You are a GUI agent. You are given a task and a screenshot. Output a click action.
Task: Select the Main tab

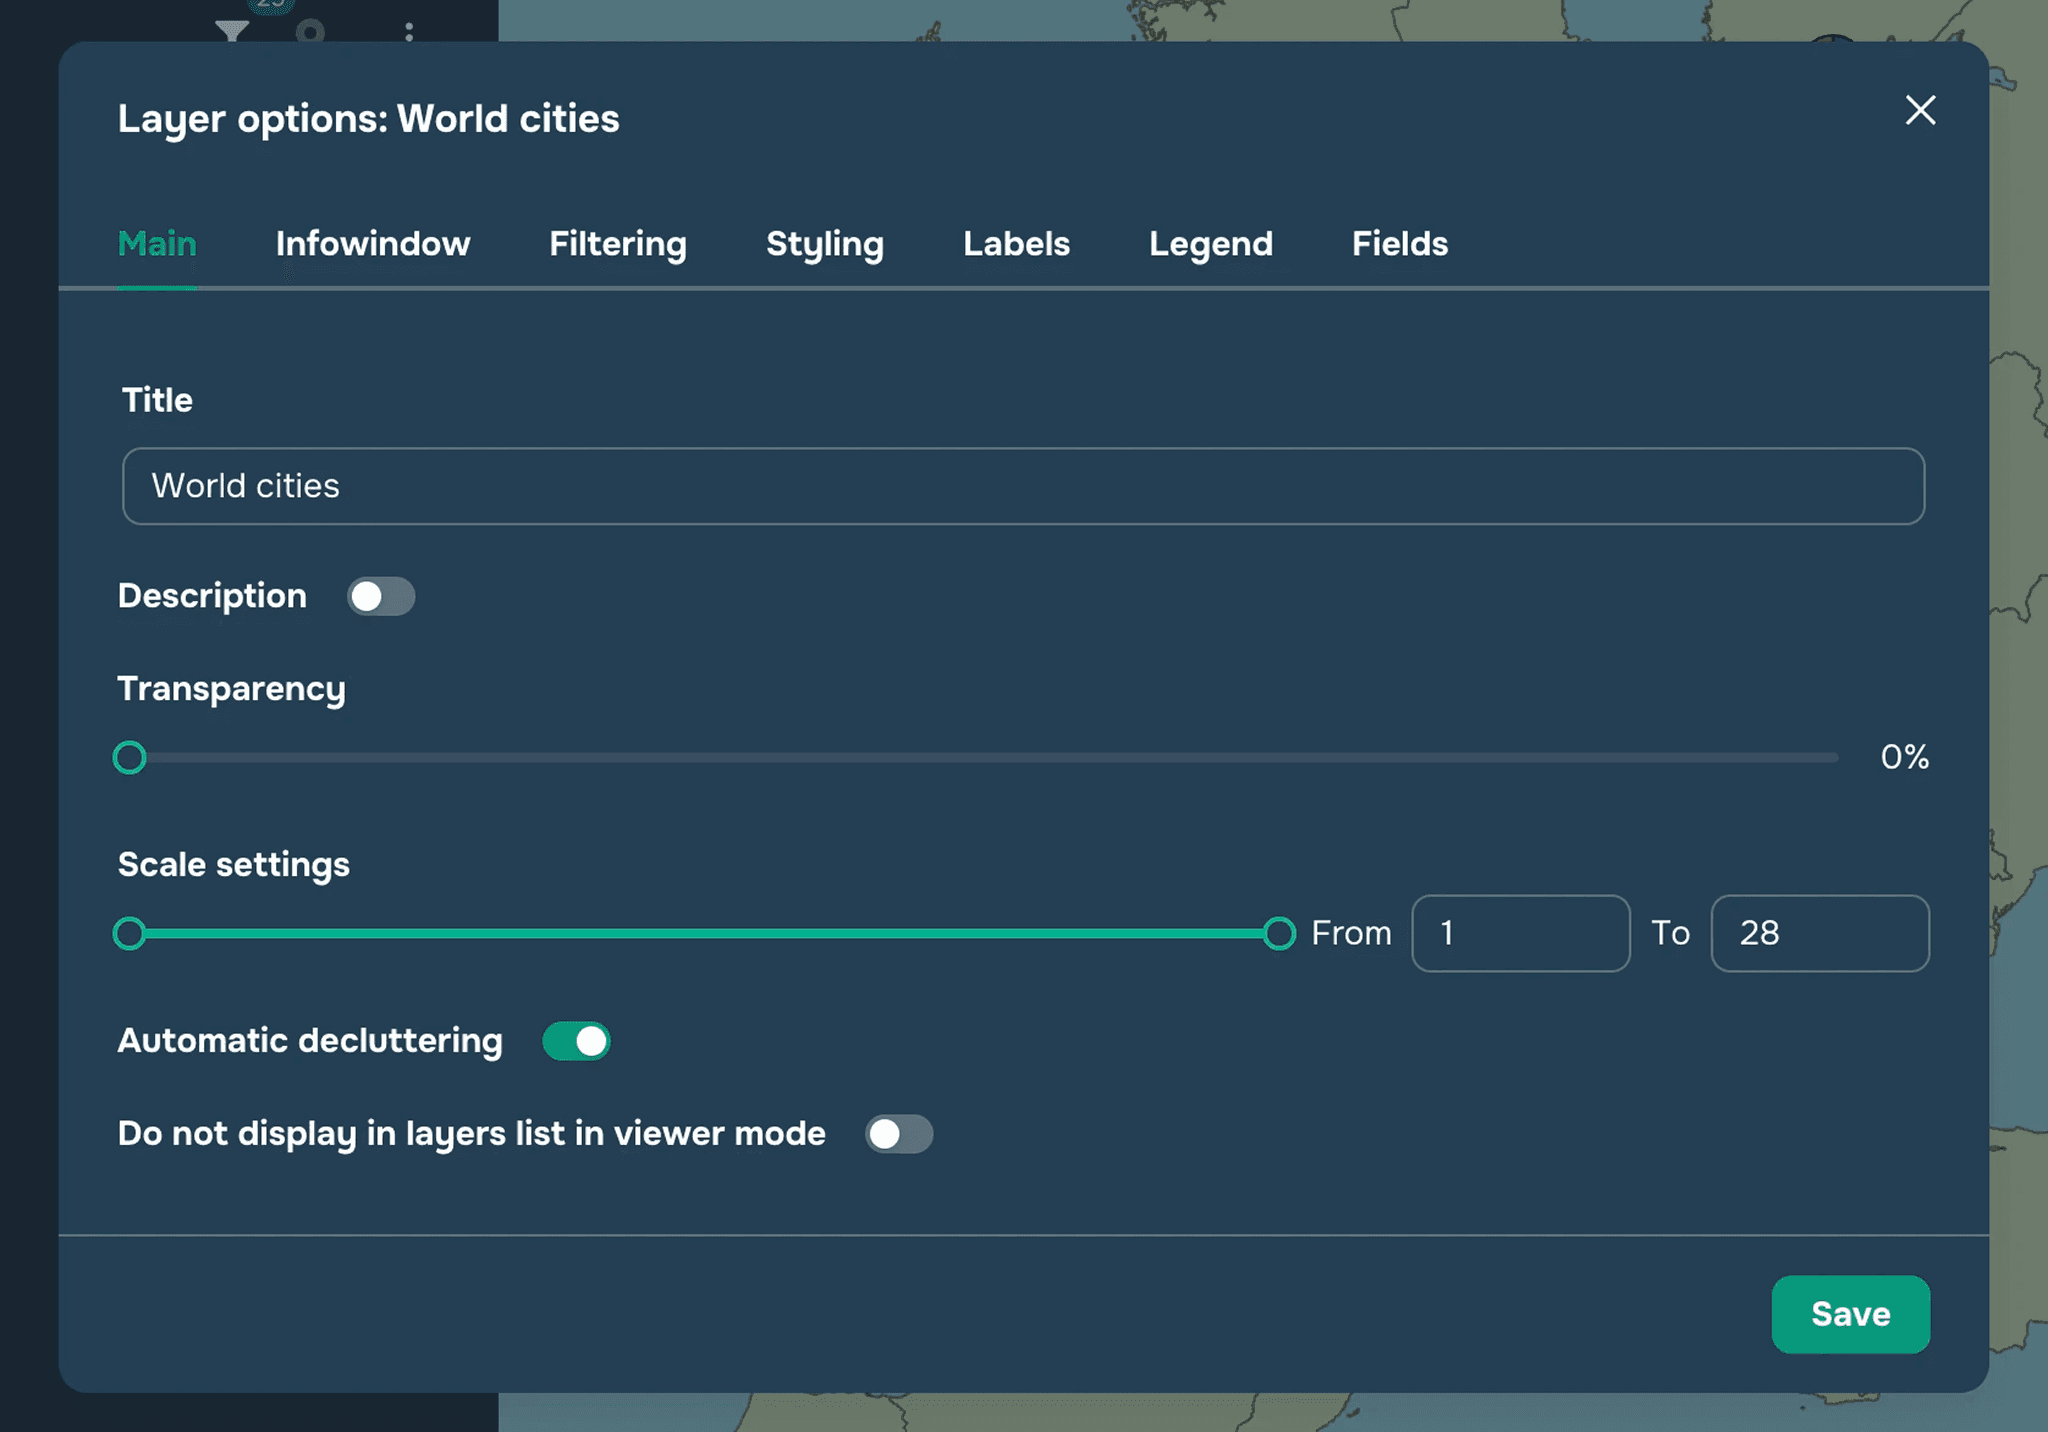[x=157, y=244]
